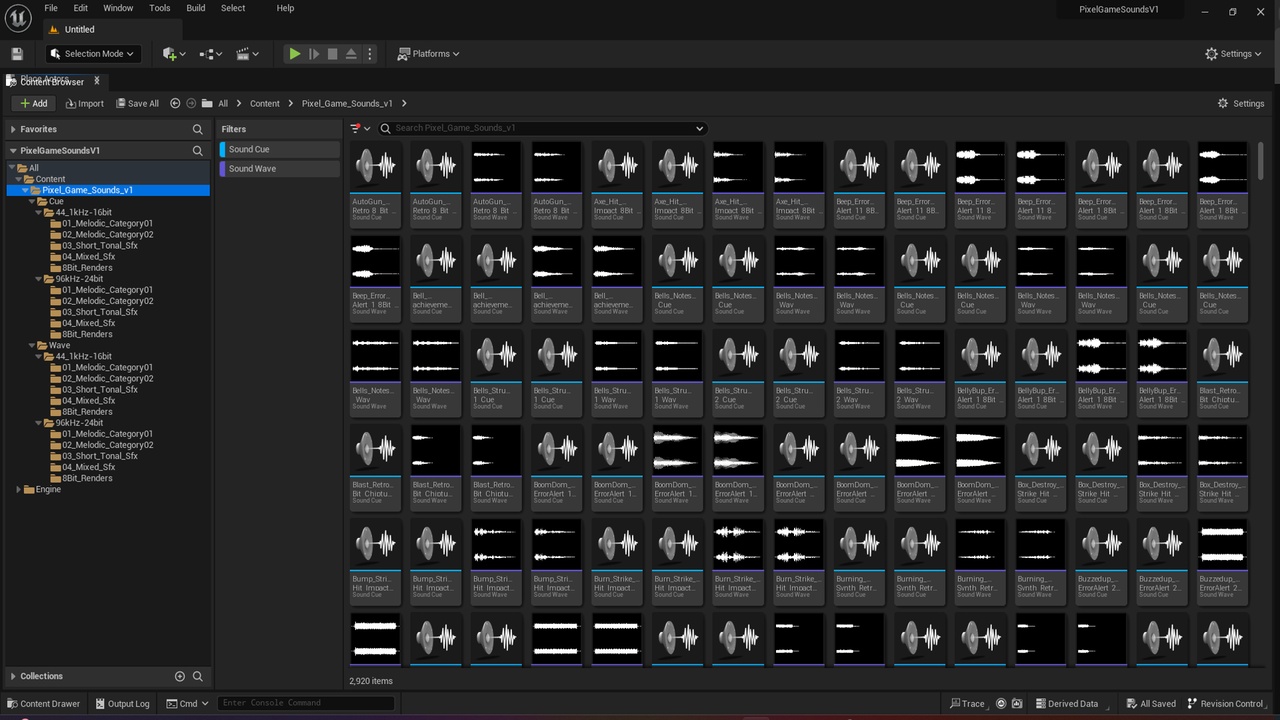Click the save level disk icon
The width and height of the screenshot is (1280, 720).
point(17,54)
